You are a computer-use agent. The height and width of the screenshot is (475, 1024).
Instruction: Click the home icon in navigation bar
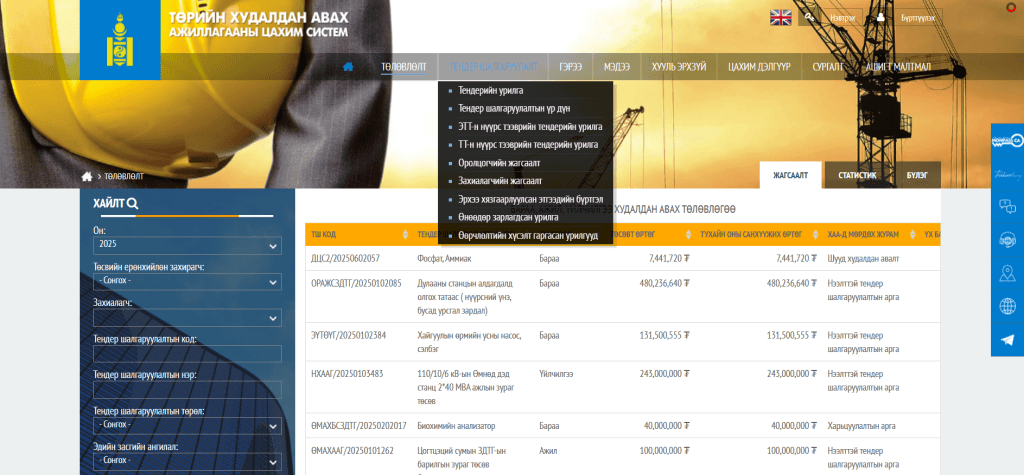point(348,67)
